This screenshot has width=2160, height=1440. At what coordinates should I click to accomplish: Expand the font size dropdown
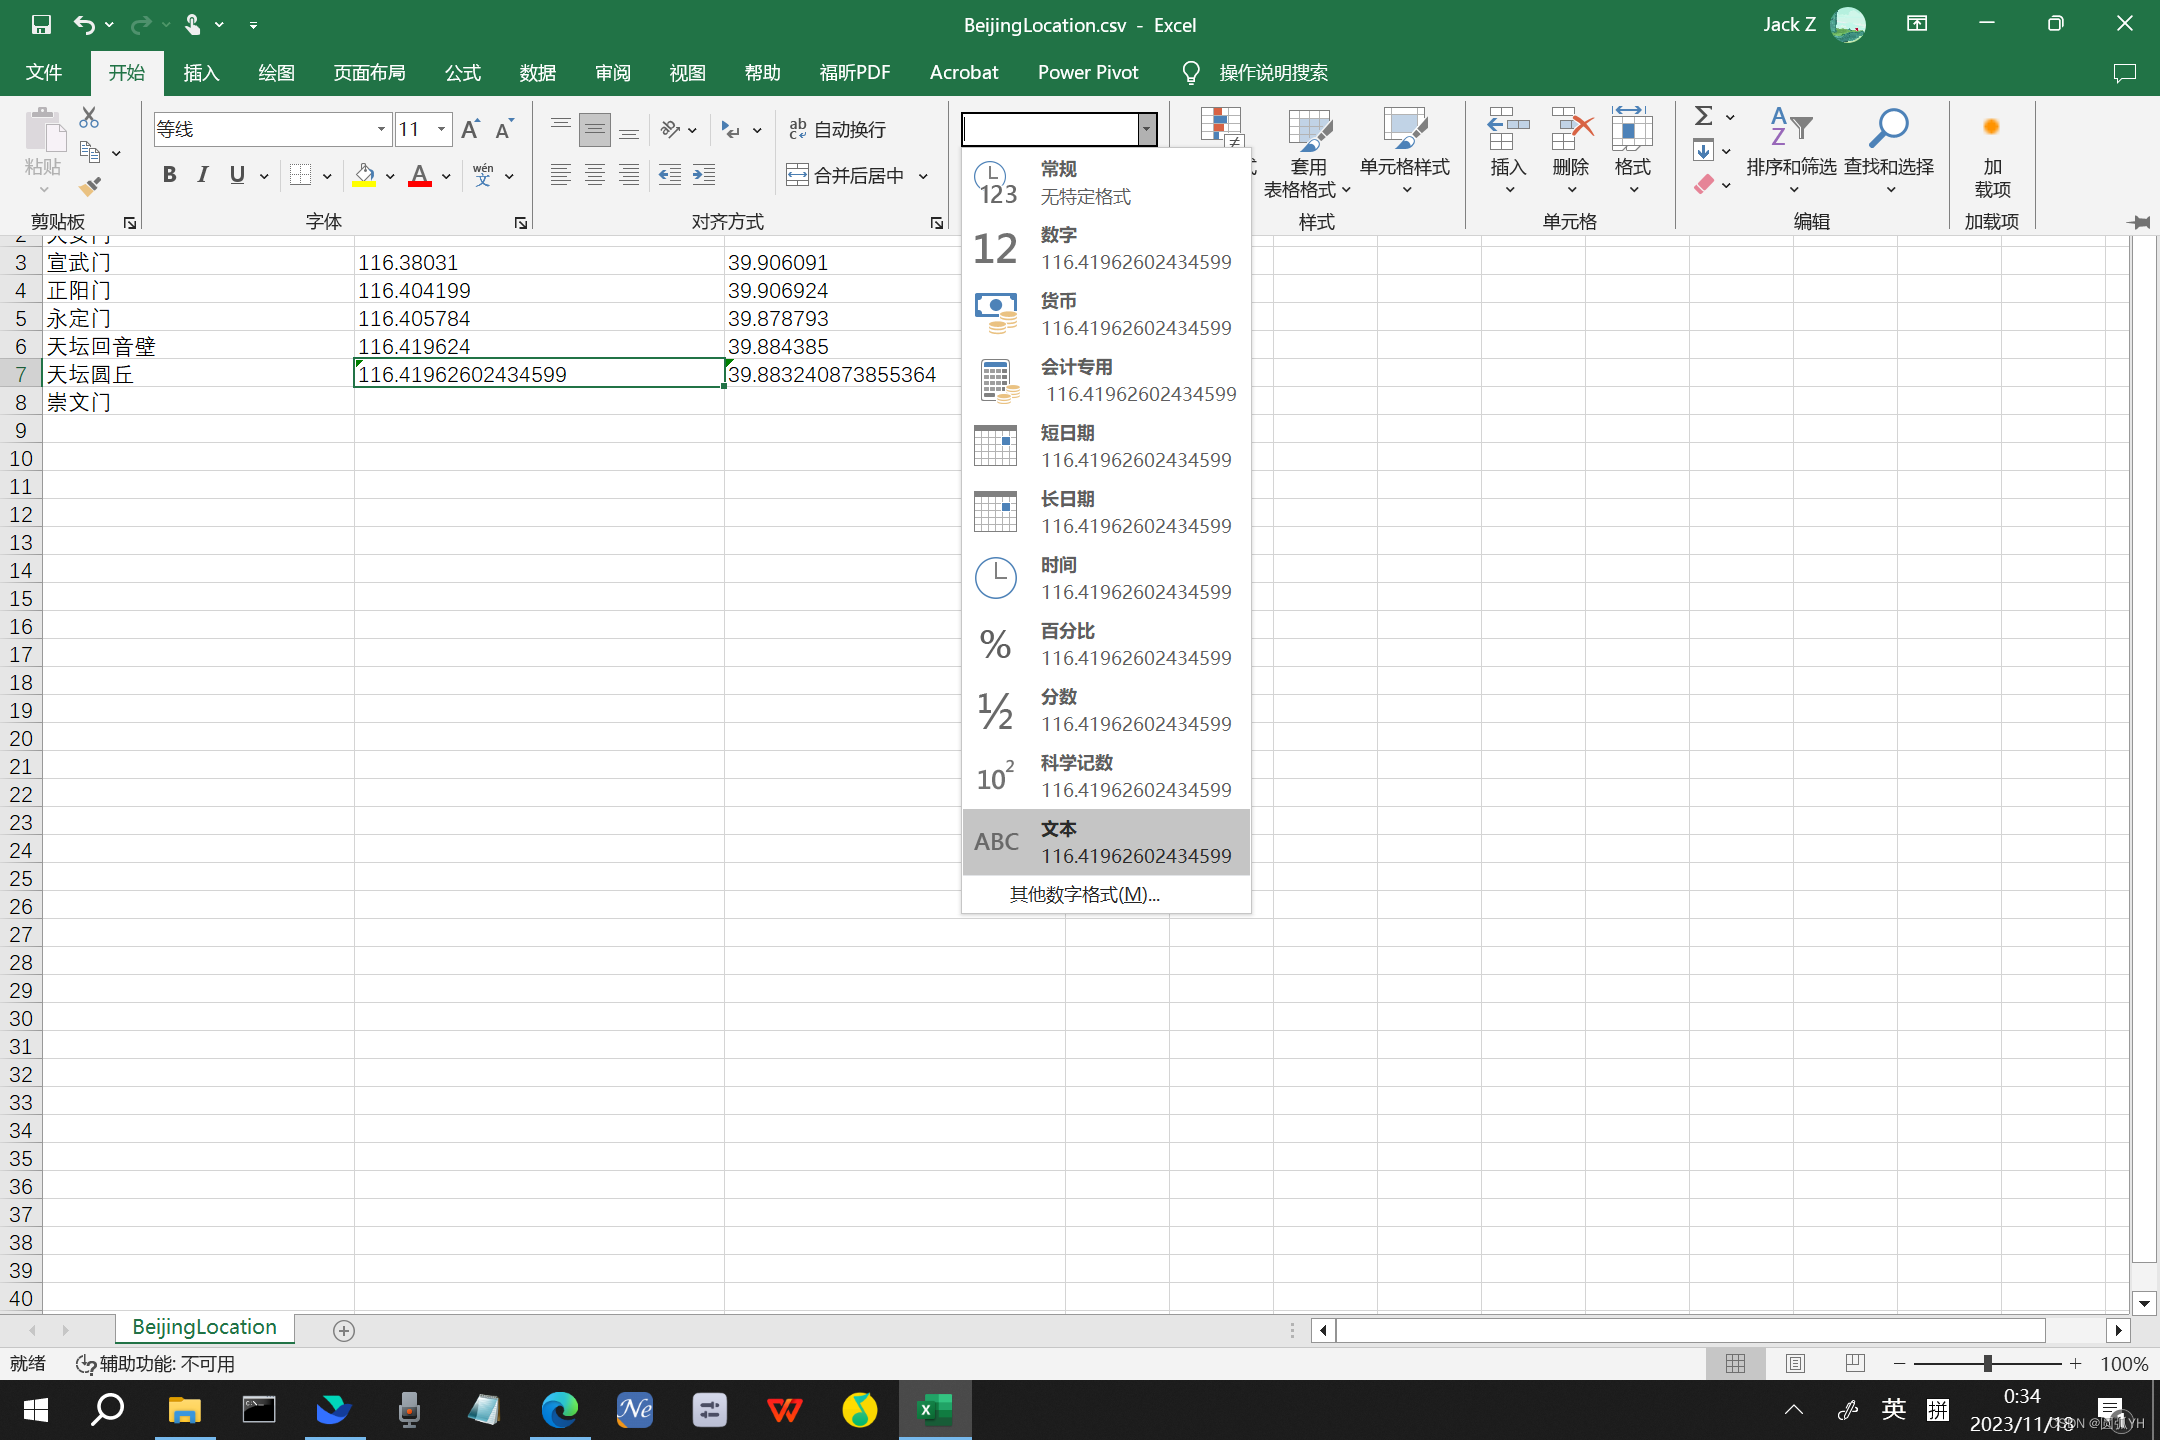click(x=441, y=129)
